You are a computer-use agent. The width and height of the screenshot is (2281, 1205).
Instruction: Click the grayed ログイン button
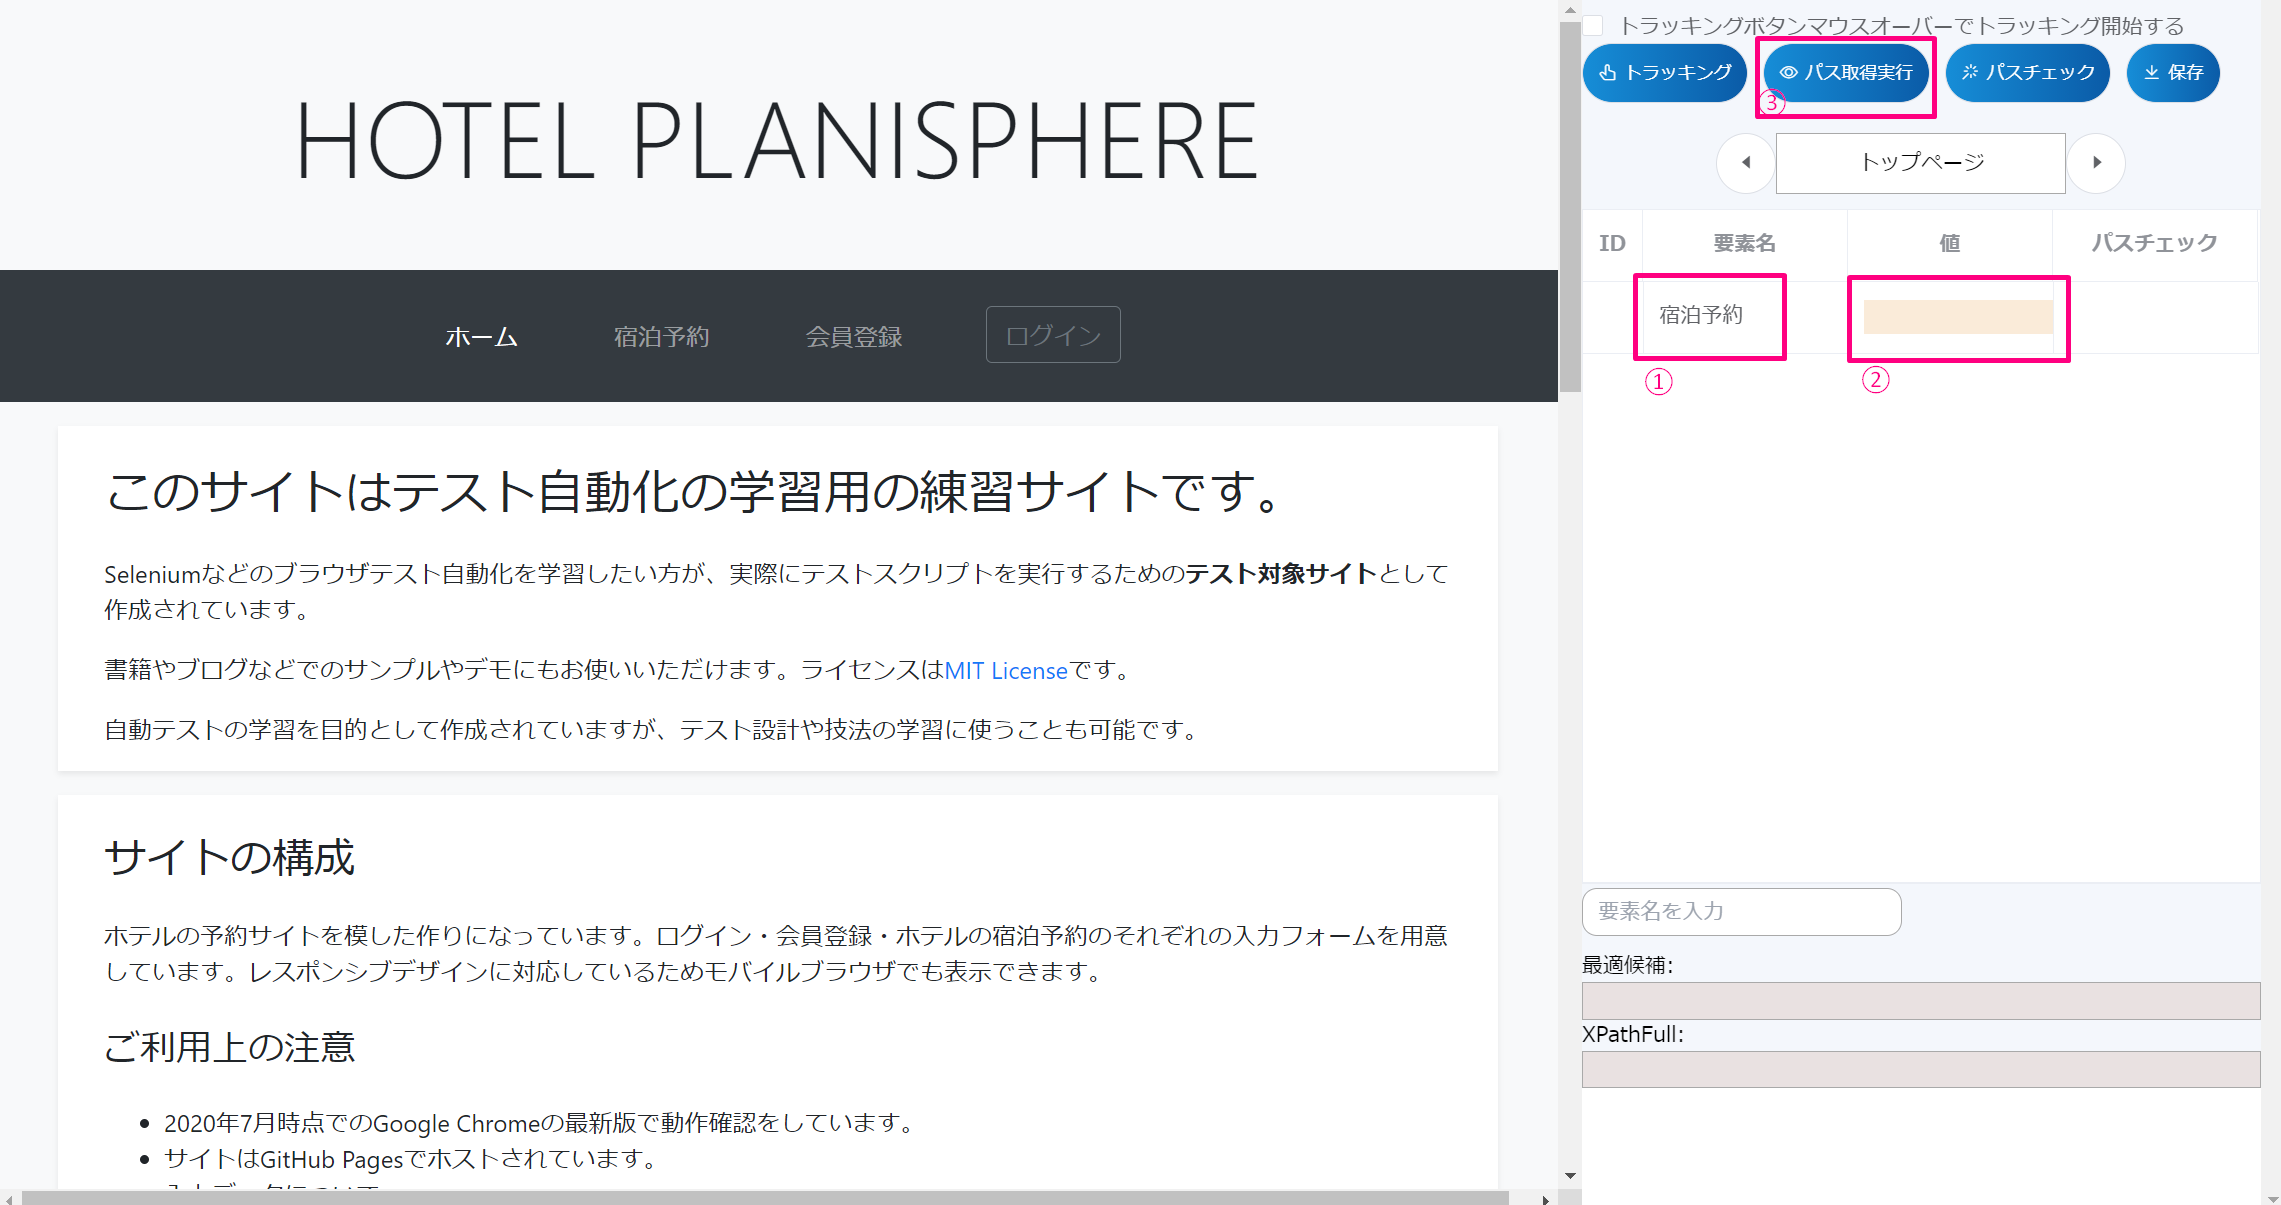click(x=1052, y=335)
